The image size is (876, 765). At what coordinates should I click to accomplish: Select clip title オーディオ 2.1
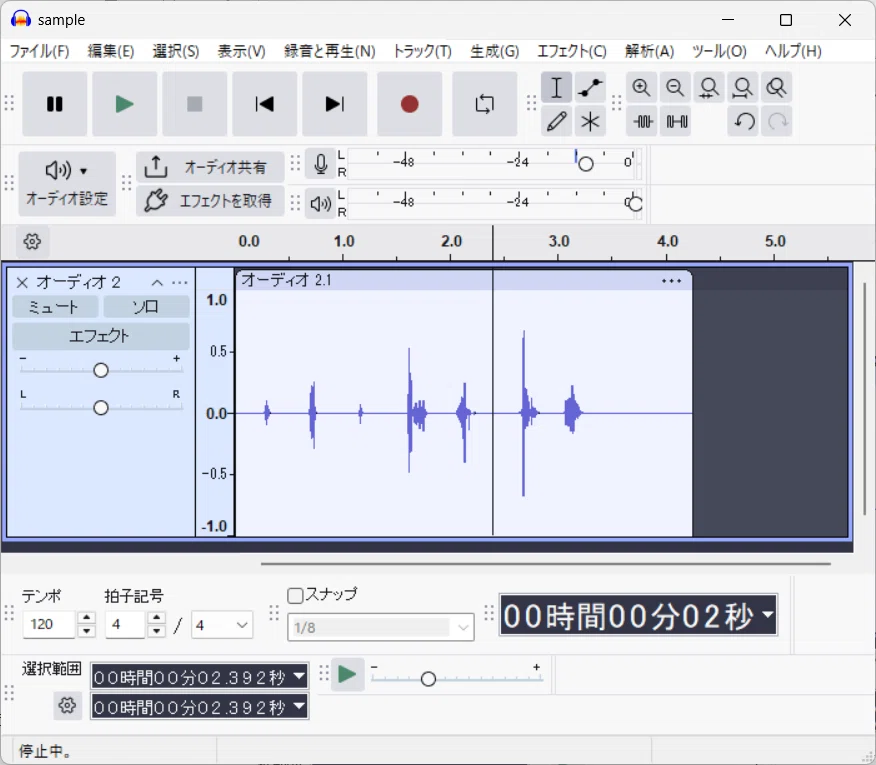pyautogui.click(x=286, y=280)
